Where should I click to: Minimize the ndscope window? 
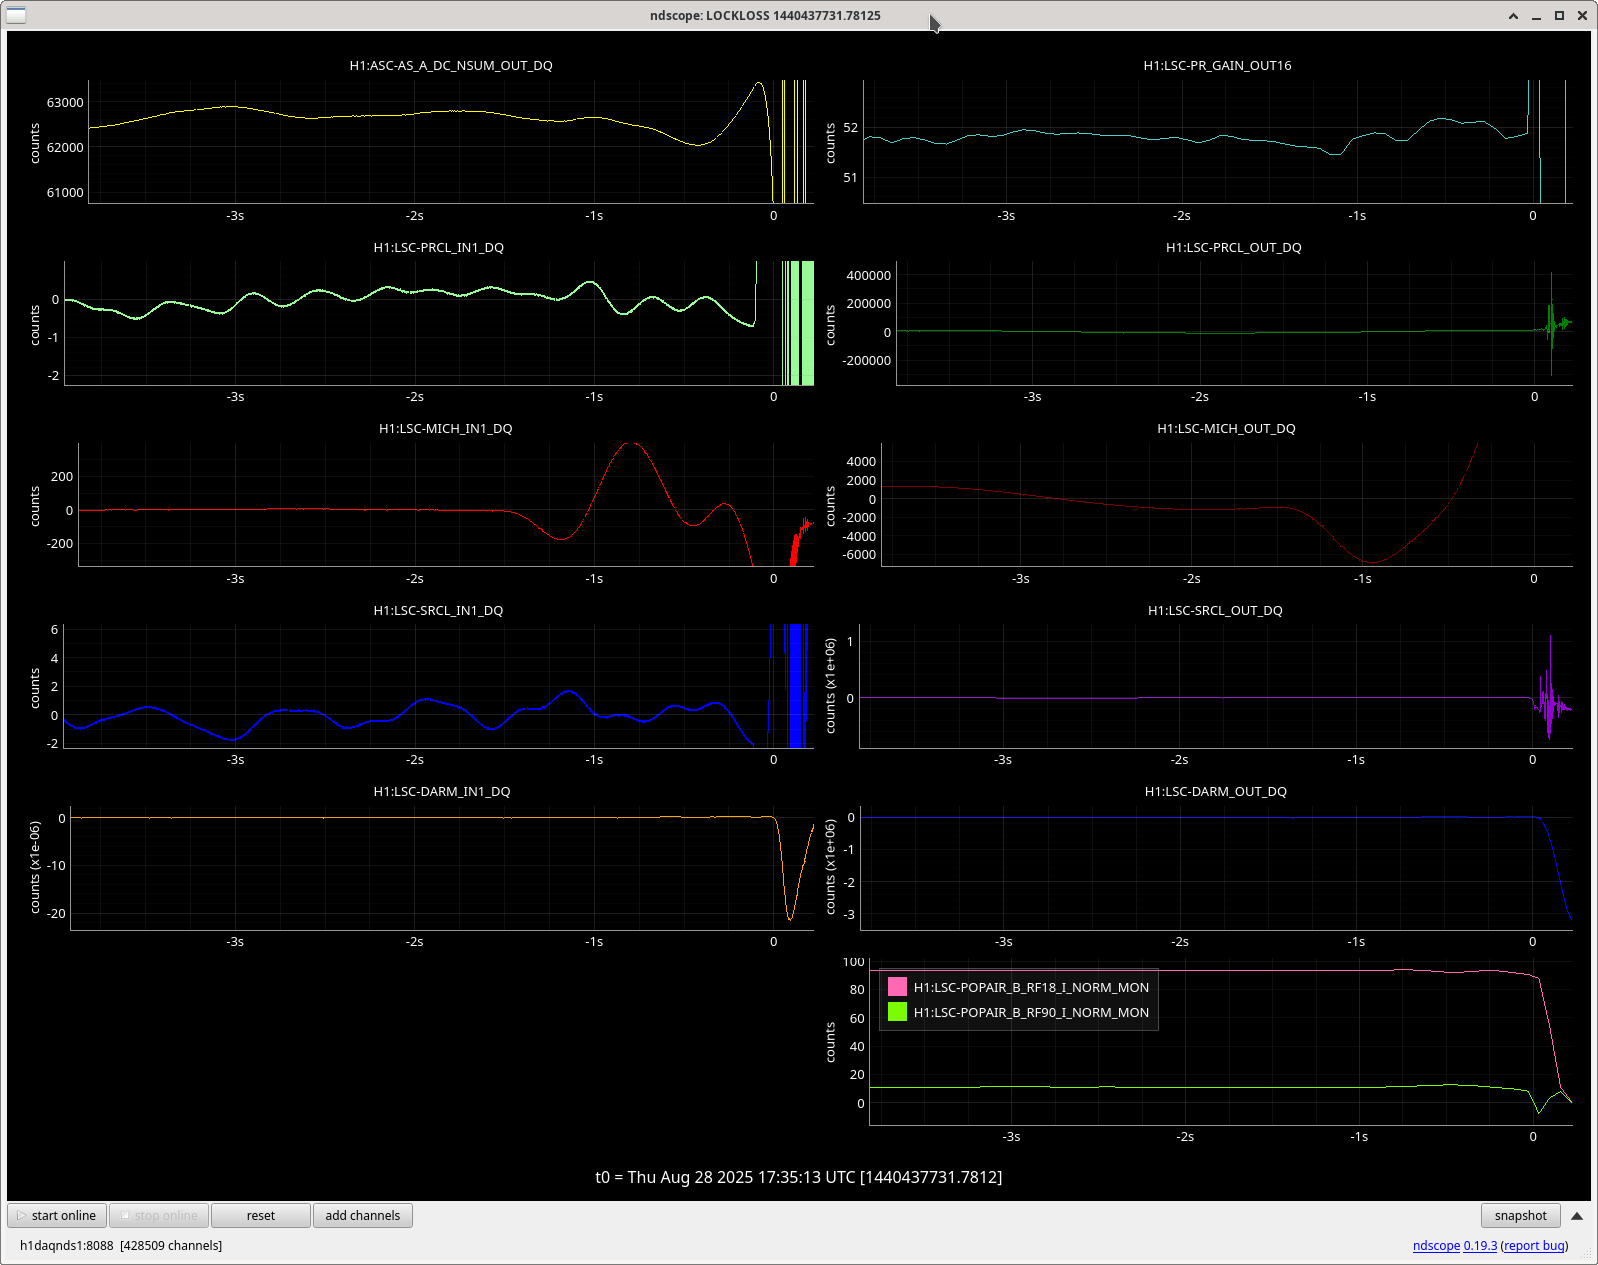[x=1536, y=15]
